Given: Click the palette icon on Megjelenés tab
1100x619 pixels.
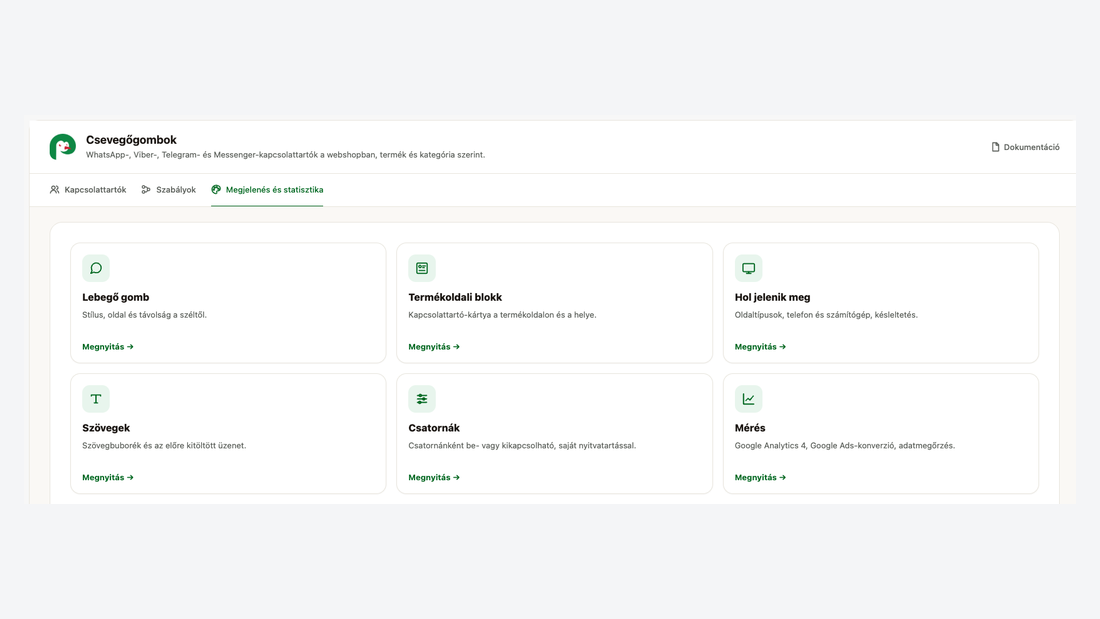Looking at the screenshot, I should tap(216, 189).
